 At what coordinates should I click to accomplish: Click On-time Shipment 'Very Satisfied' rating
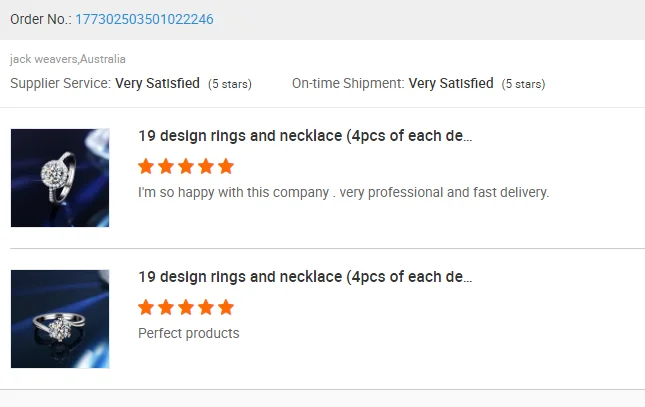point(451,83)
